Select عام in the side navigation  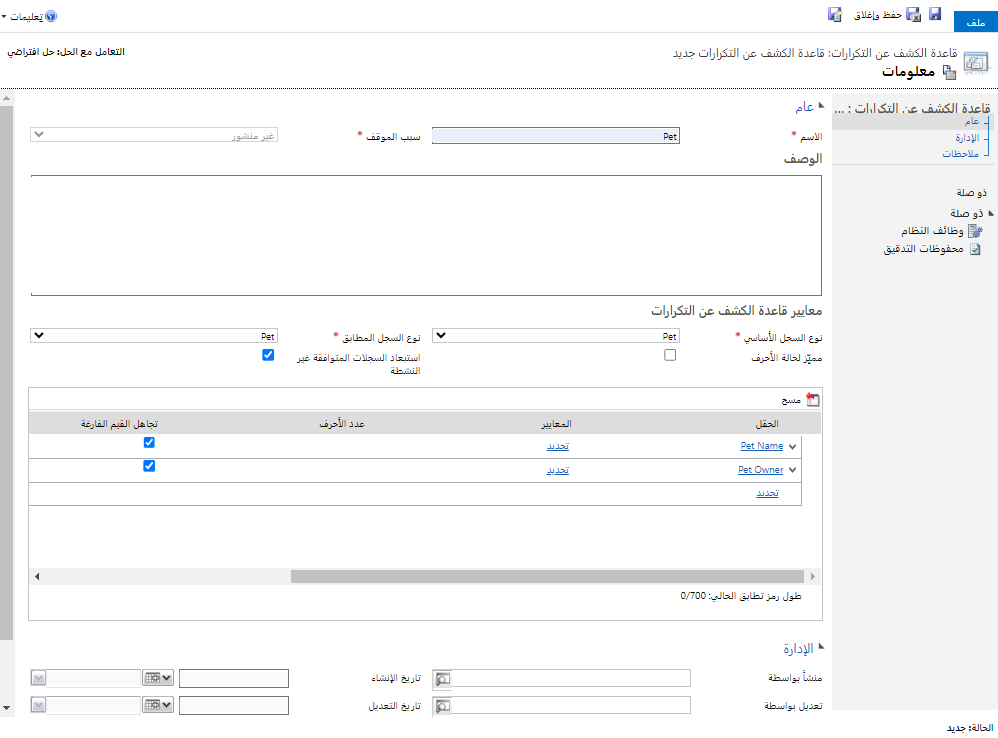point(971,121)
